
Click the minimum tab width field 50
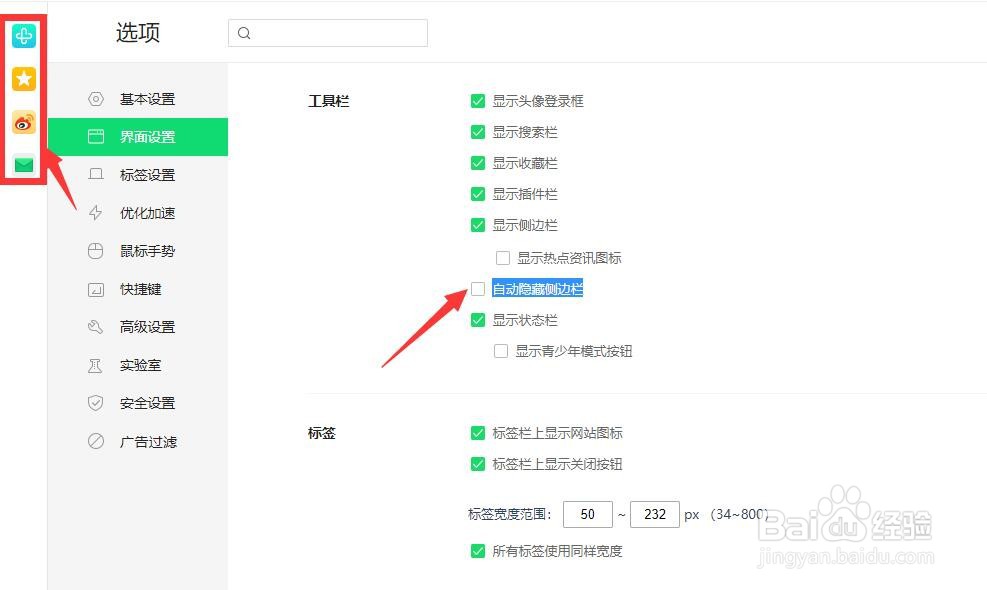(588, 514)
